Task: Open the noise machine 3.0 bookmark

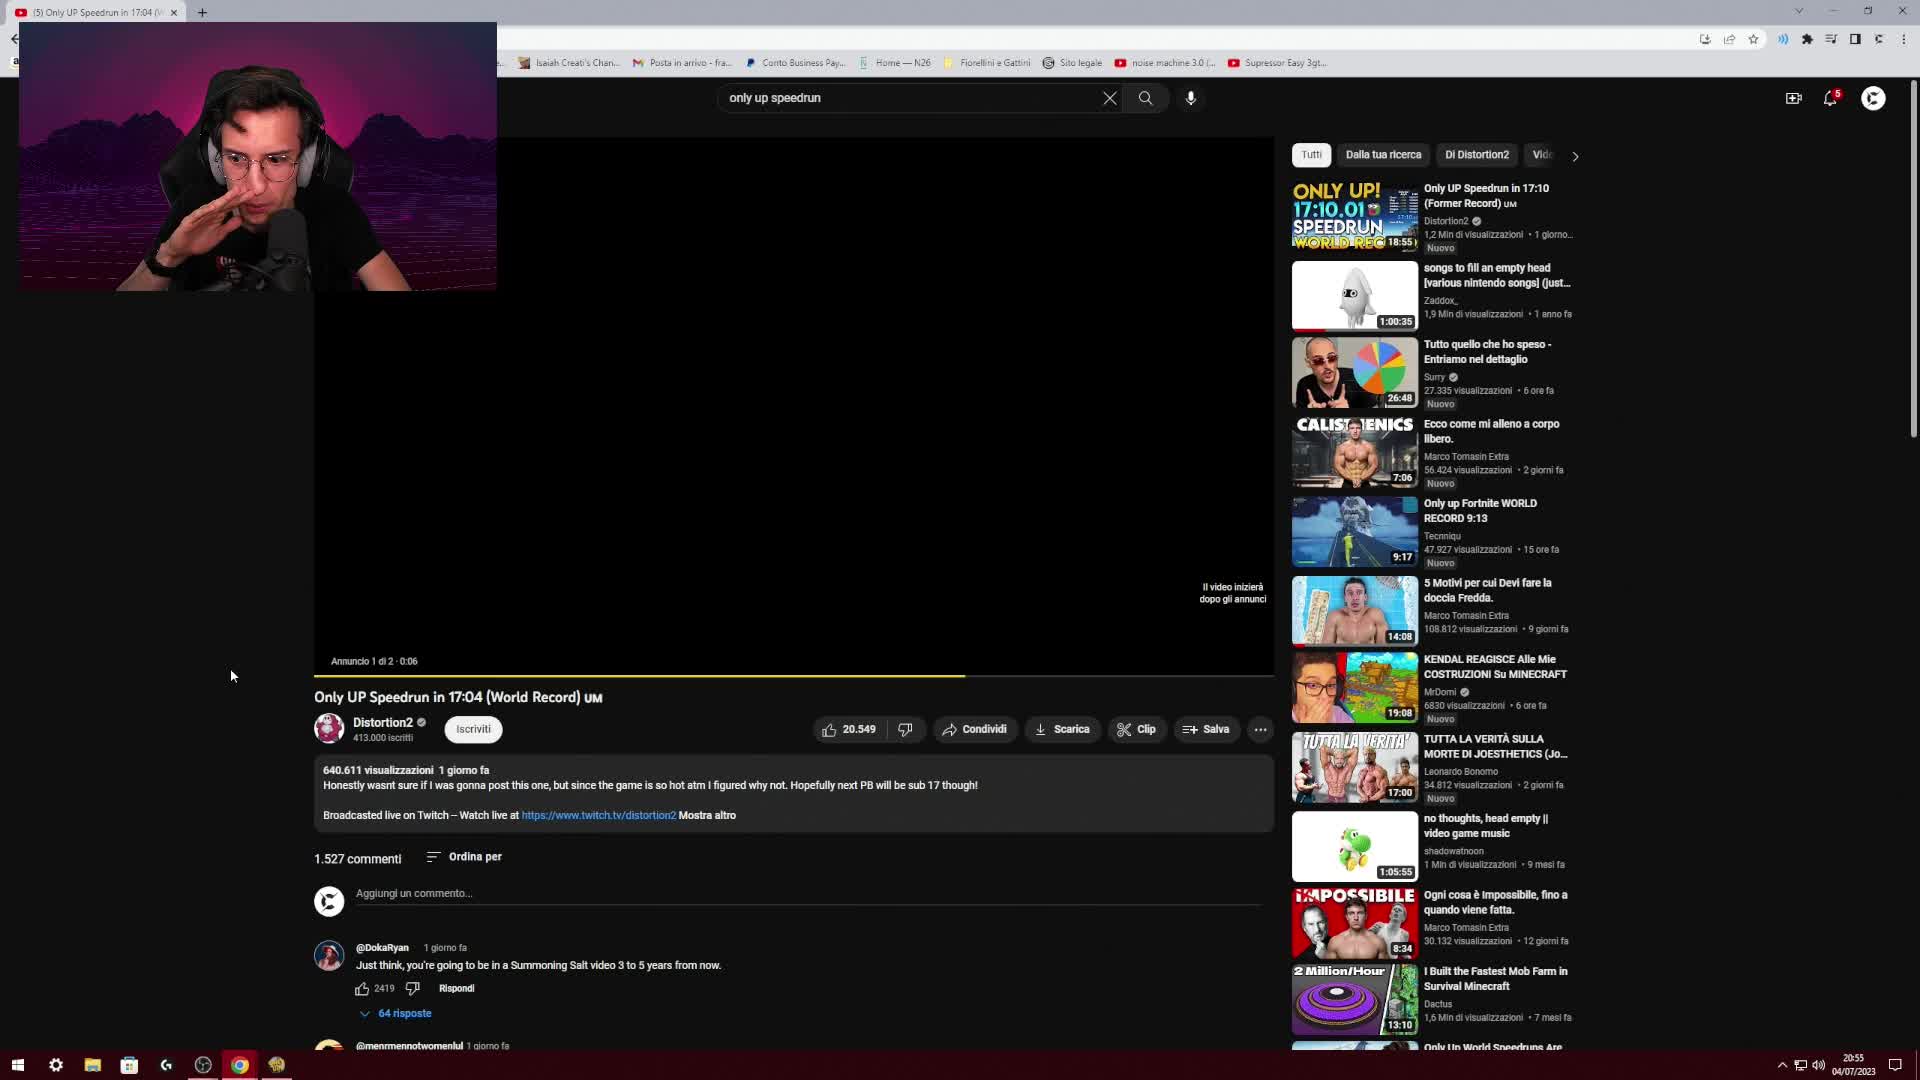Action: [x=1165, y=63]
